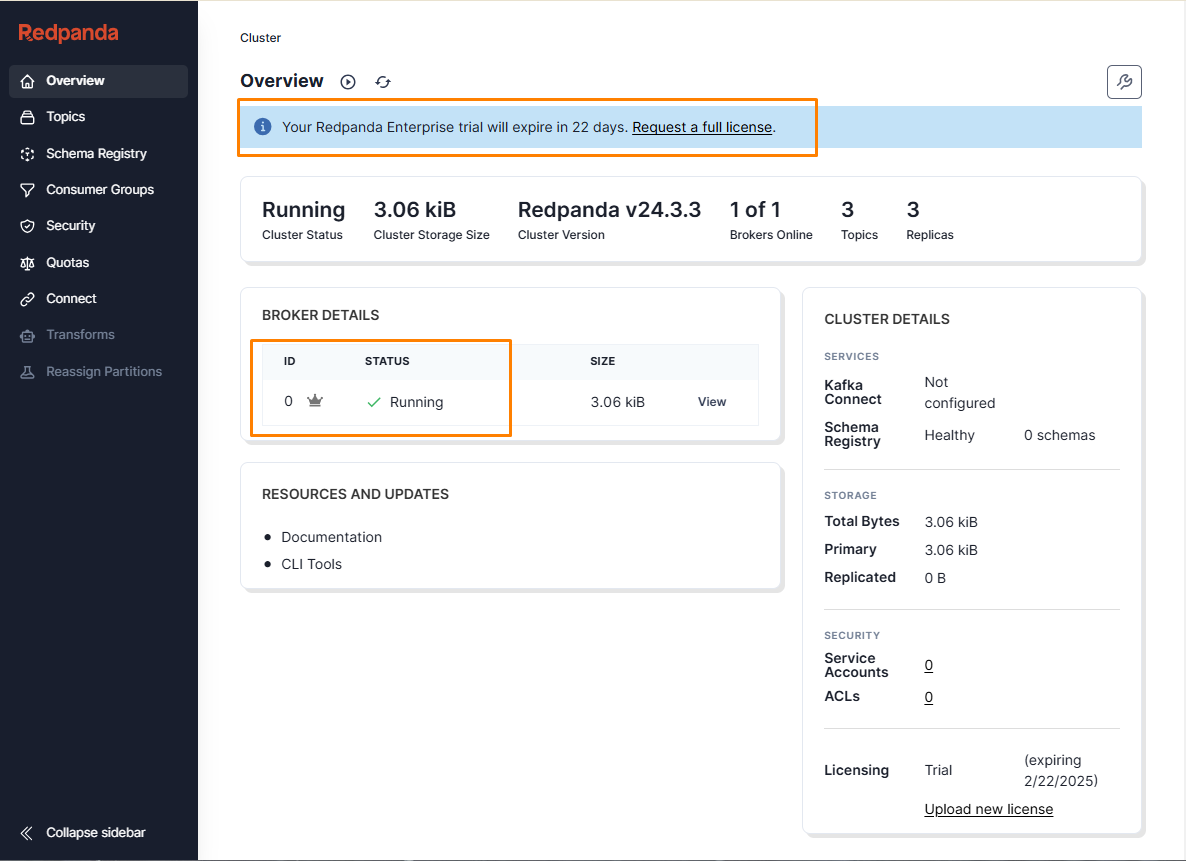The width and height of the screenshot is (1186, 861).
Task: Open Reassign Partitions in sidebar
Action: pyautogui.click(x=98, y=372)
